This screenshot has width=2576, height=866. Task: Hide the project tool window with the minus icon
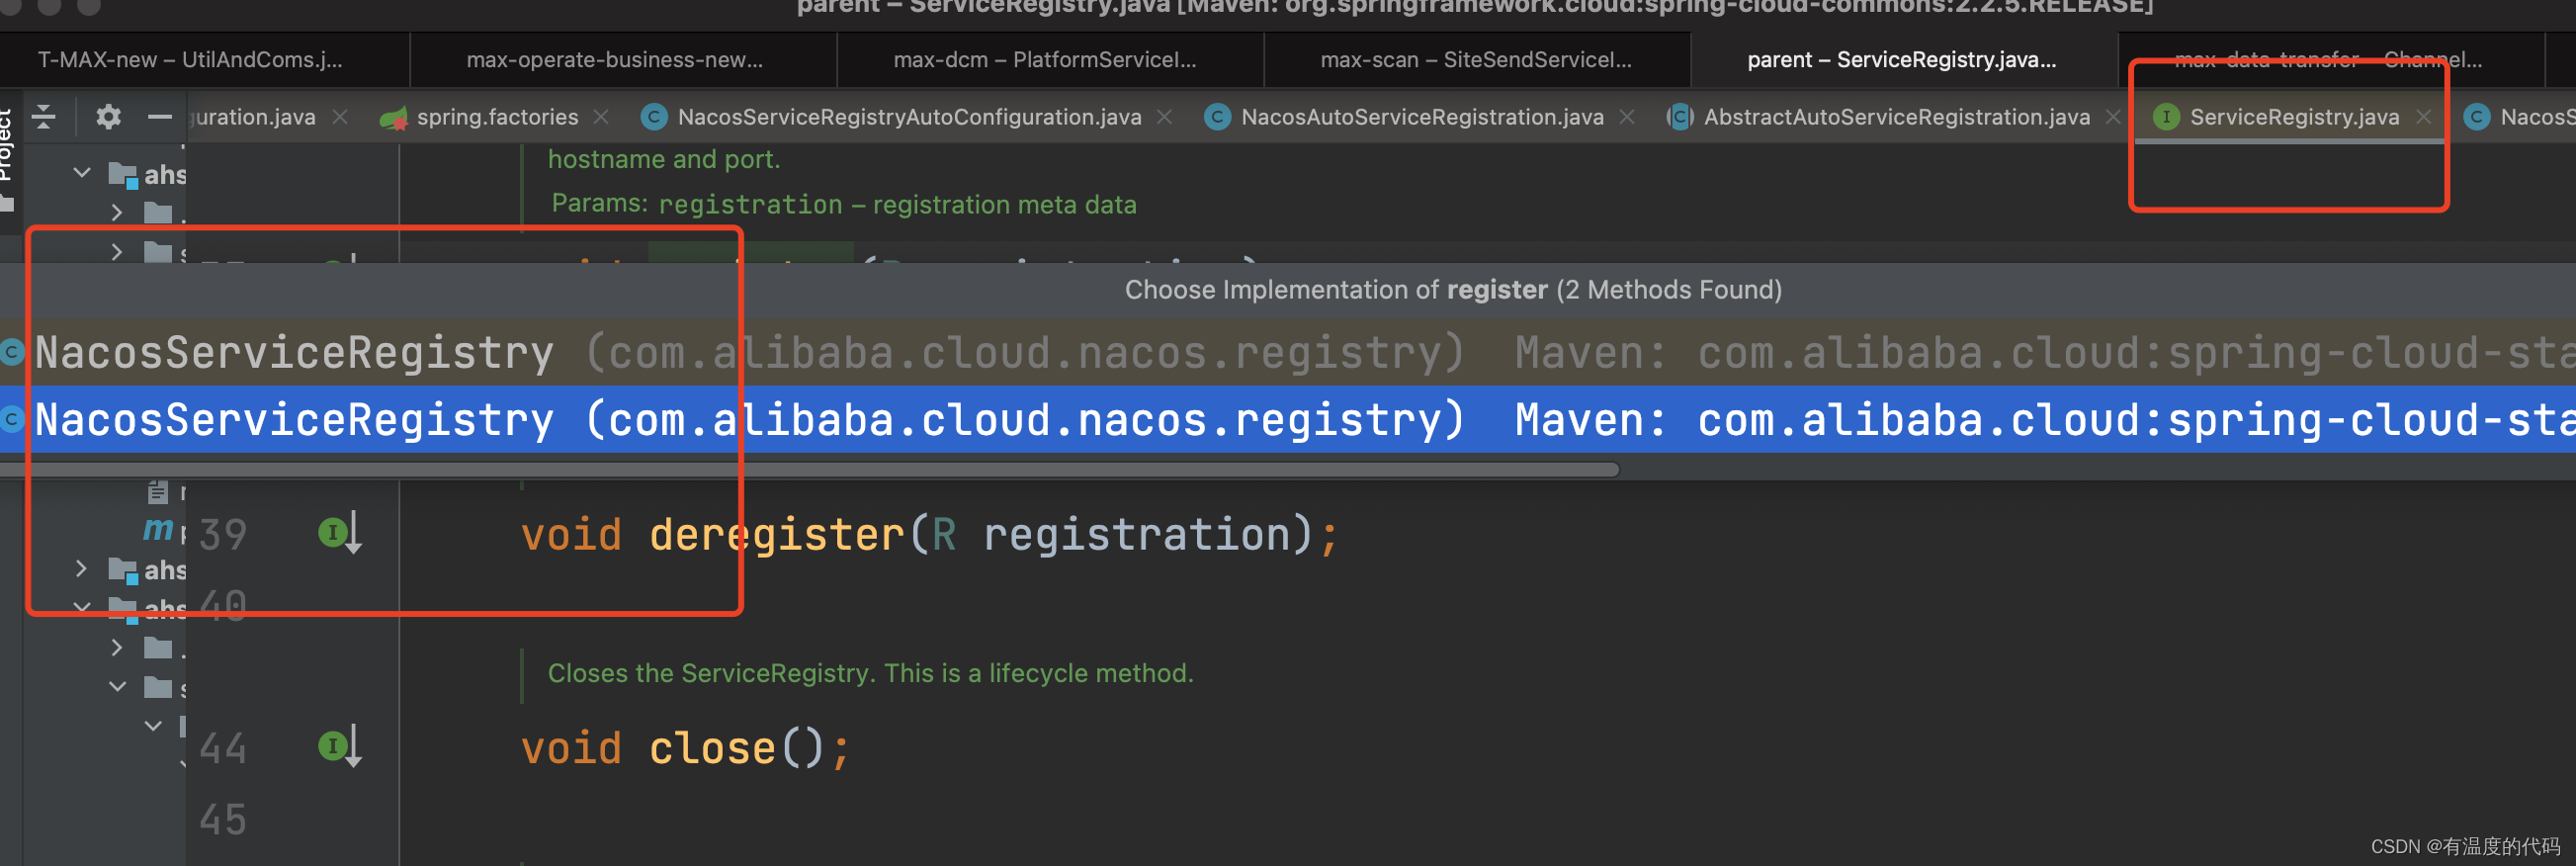point(160,117)
